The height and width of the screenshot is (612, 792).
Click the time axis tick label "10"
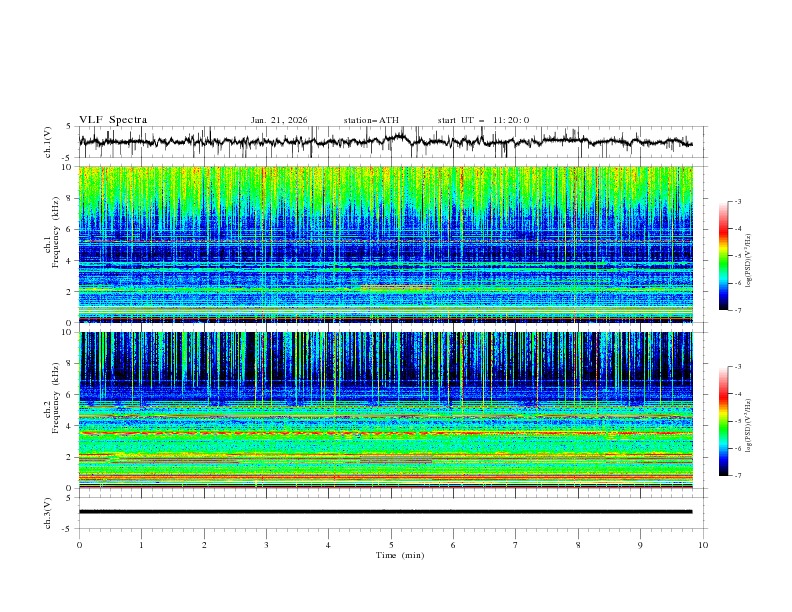pos(703,545)
